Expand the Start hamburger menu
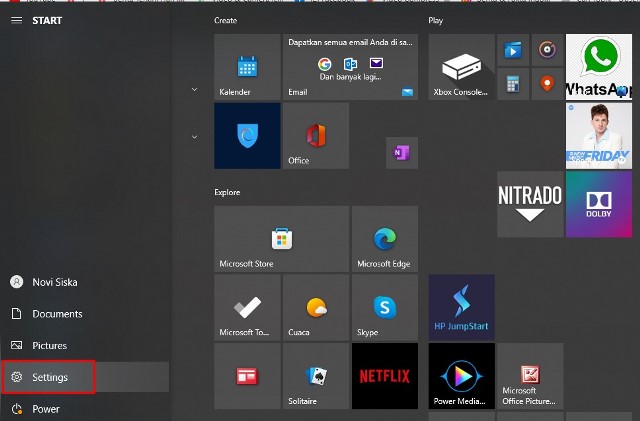 (x=16, y=20)
